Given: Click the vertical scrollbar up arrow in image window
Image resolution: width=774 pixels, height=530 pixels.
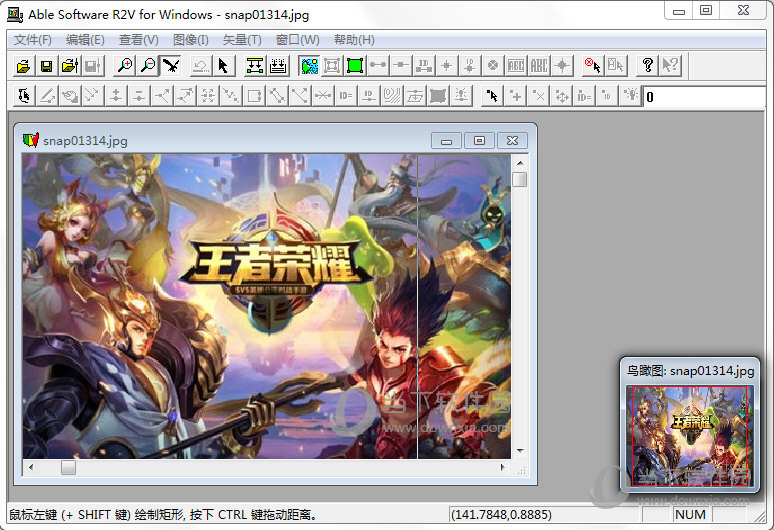Looking at the screenshot, I should tap(520, 162).
